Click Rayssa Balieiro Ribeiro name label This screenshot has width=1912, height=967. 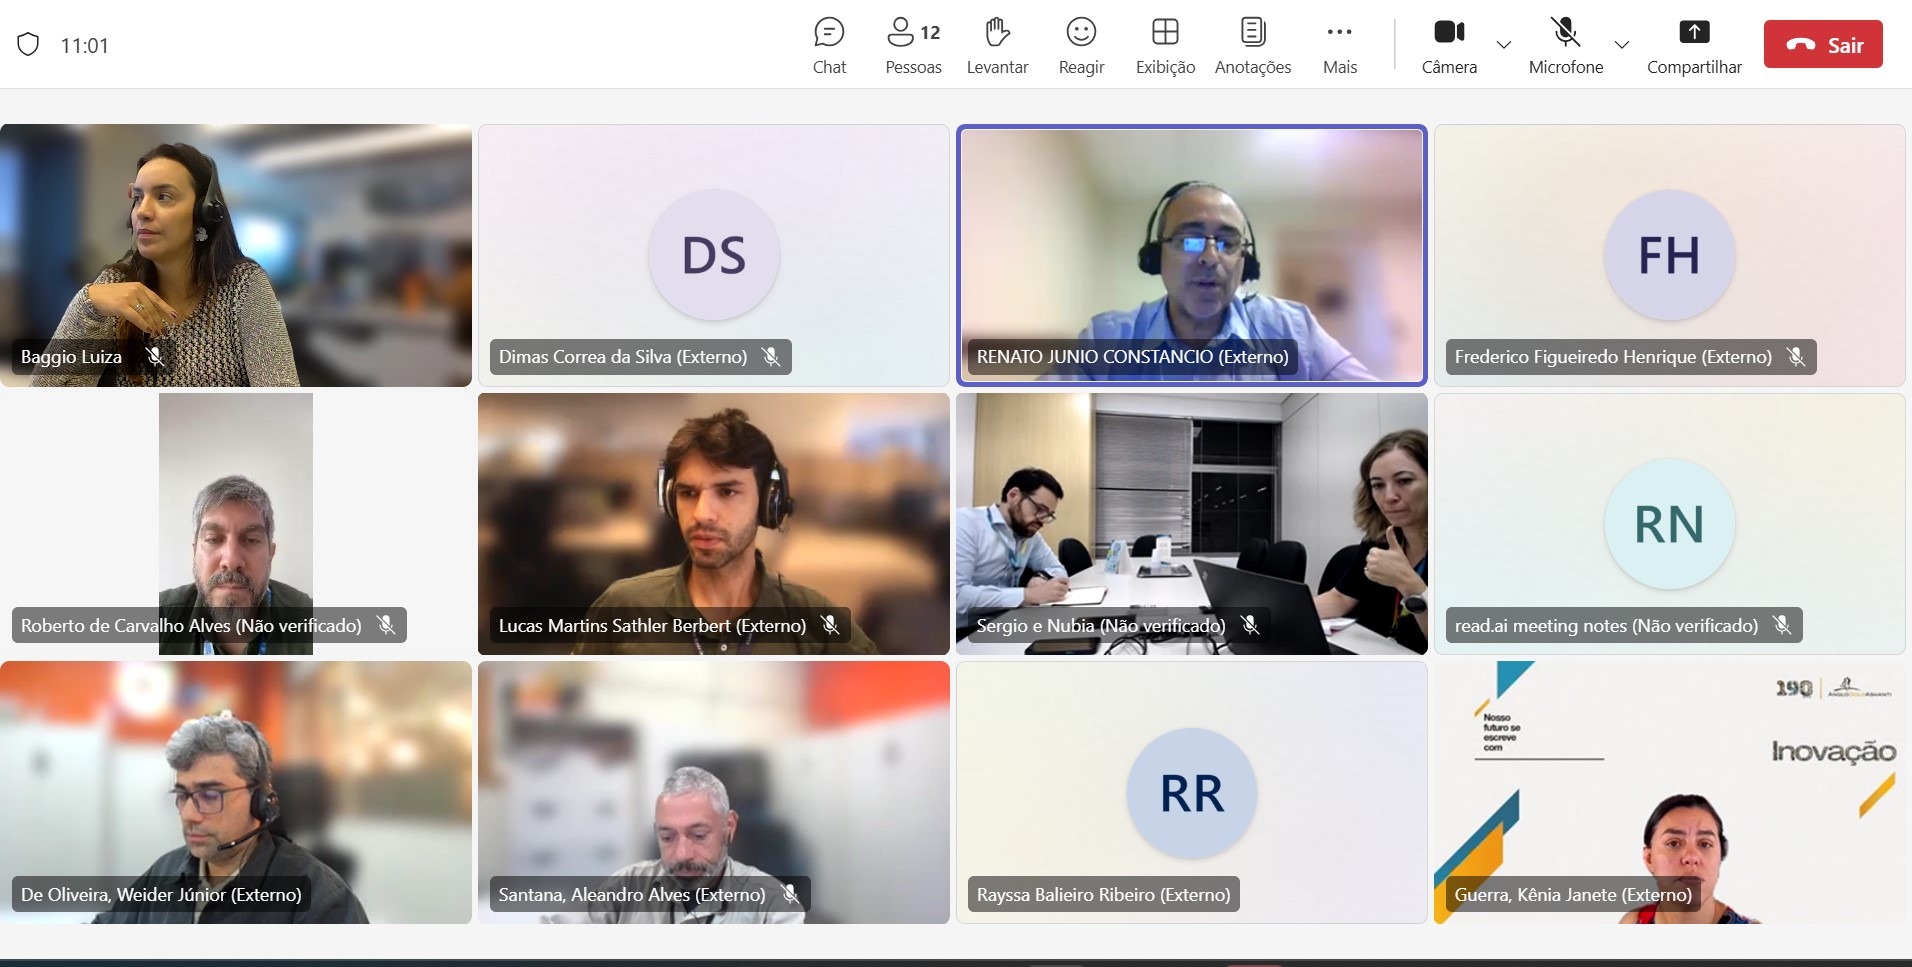[1103, 894]
